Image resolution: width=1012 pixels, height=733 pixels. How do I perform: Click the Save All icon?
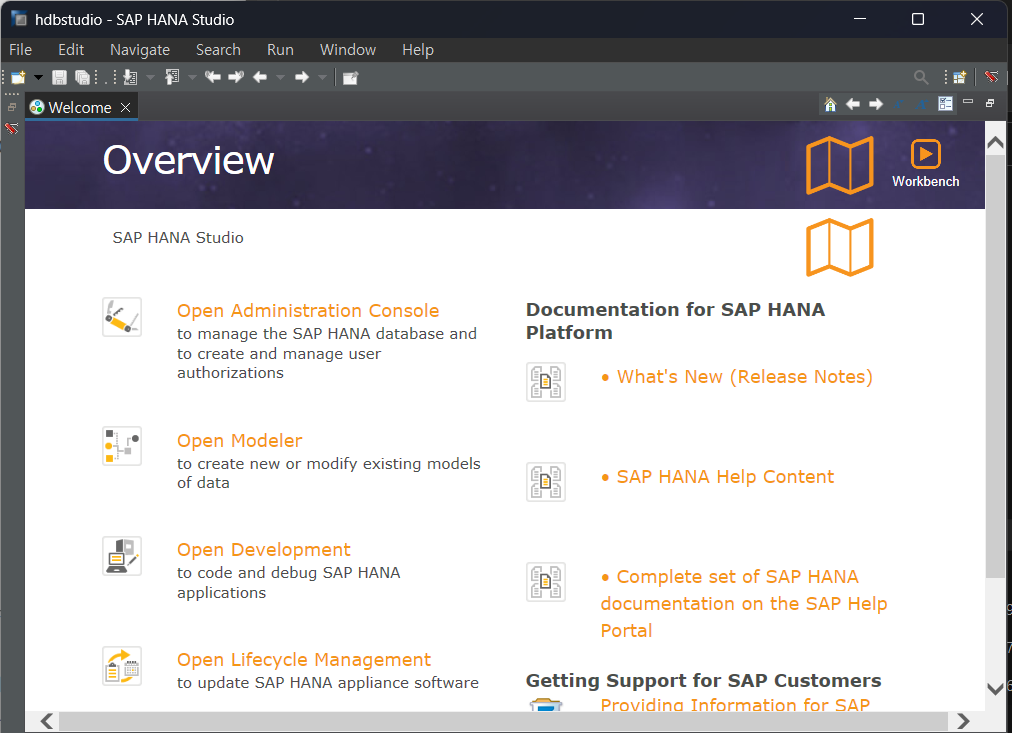[x=83, y=77]
